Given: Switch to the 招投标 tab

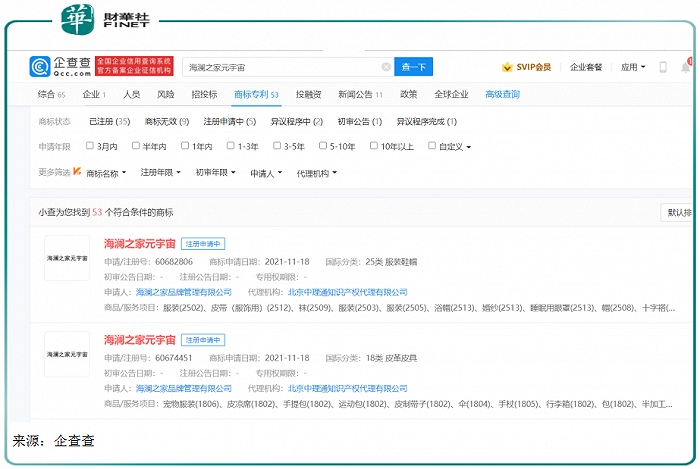Looking at the screenshot, I should [x=203, y=94].
